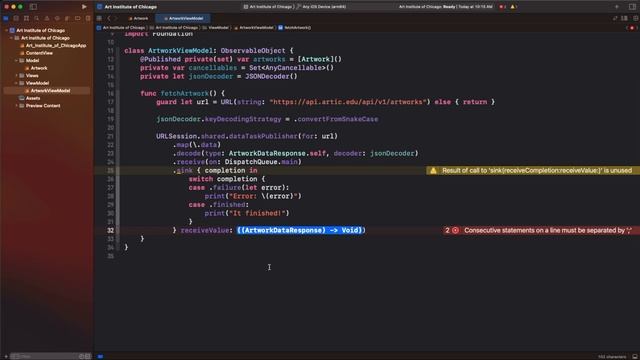Toggle the inspector panel at top right

pyautogui.click(x=632, y=7)
